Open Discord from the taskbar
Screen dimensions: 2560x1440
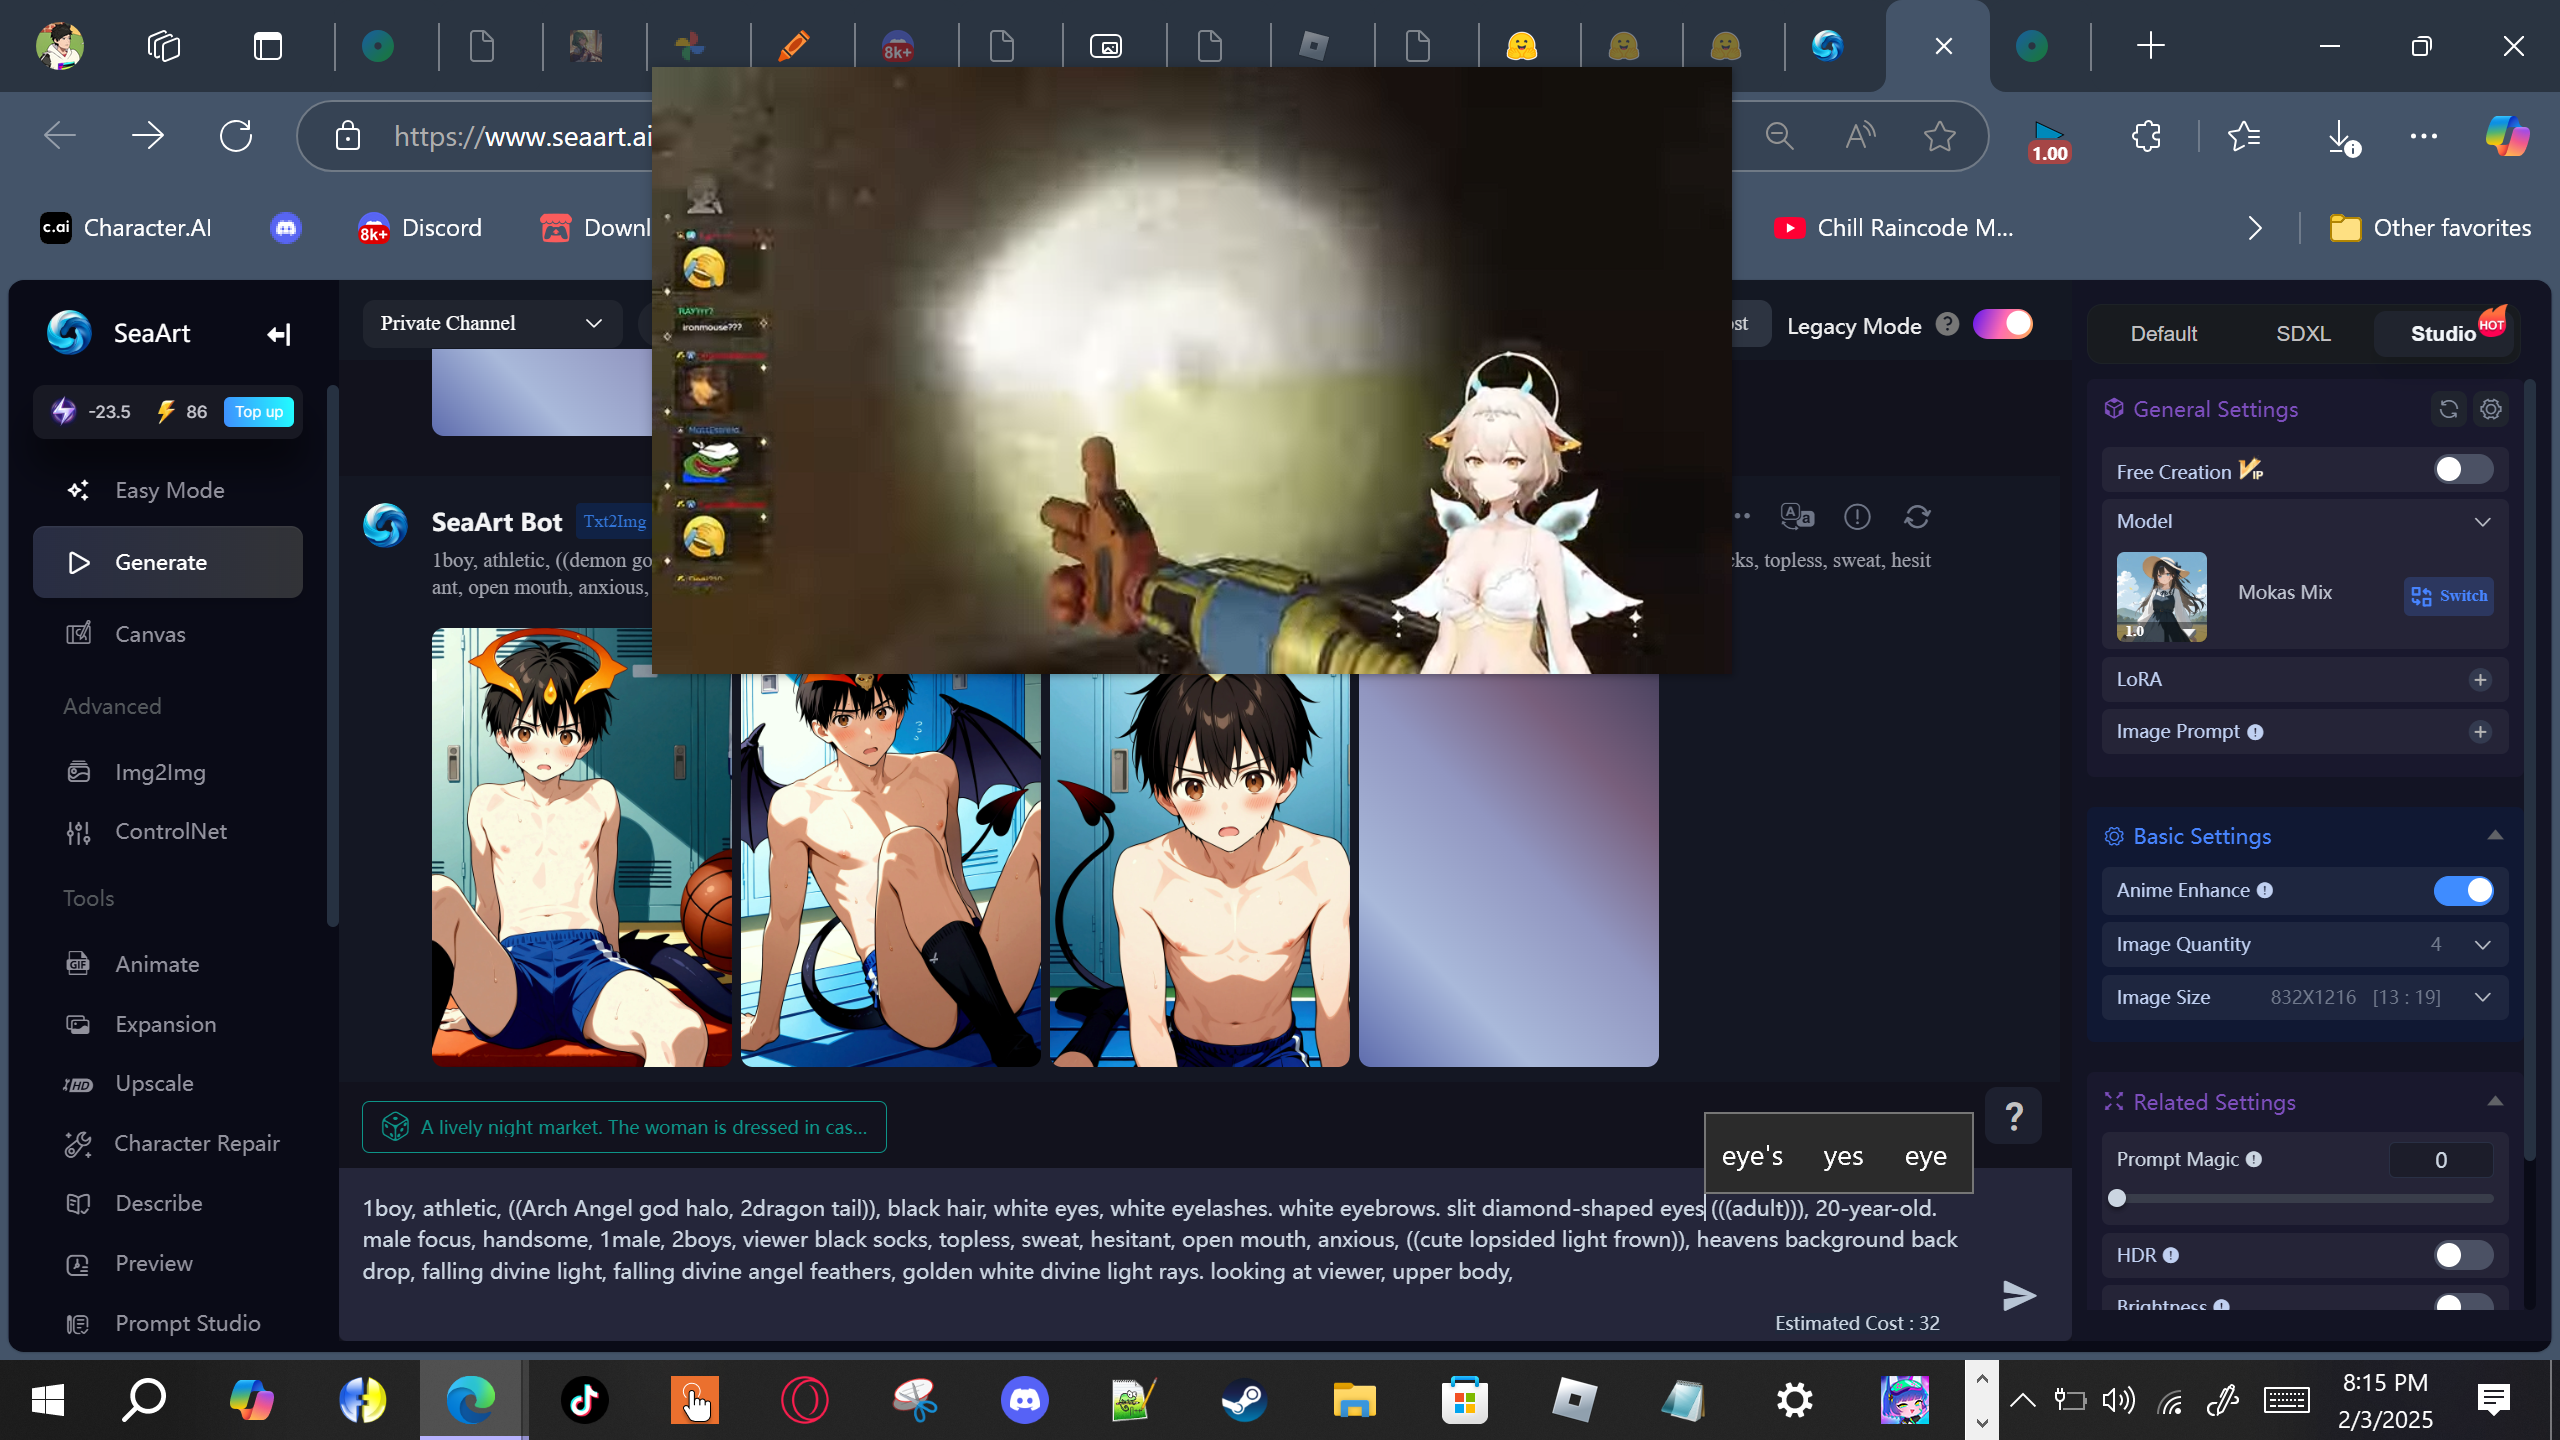tap(1025, 1400)
